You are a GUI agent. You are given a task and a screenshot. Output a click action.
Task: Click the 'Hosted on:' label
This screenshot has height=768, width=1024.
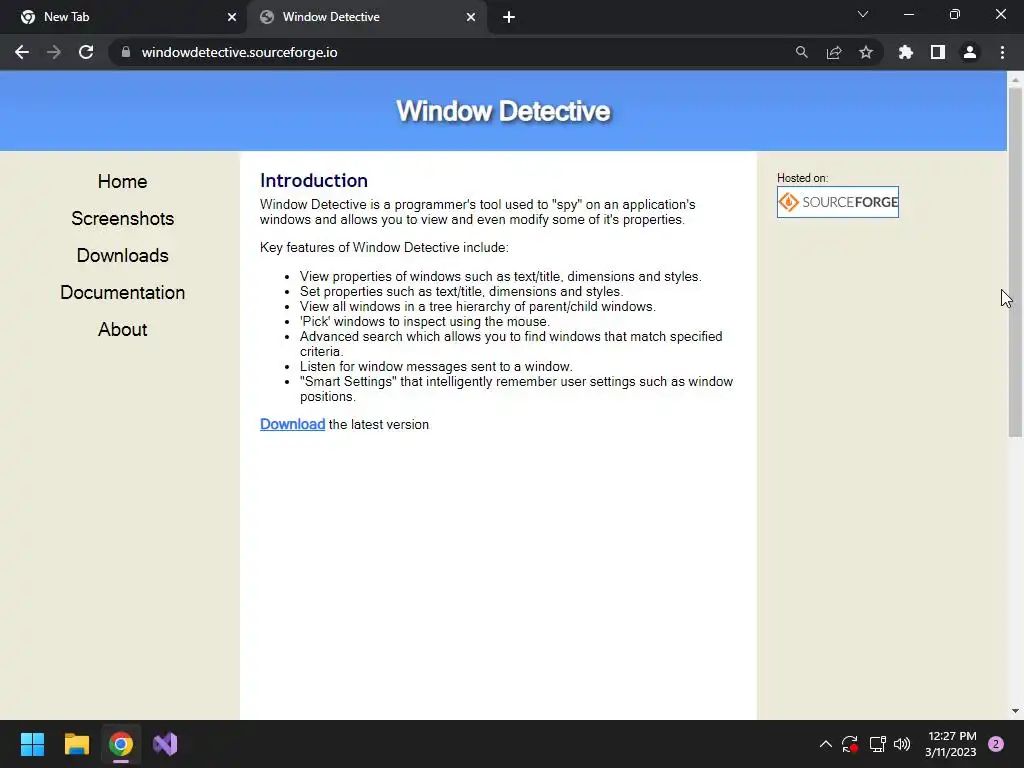coord(802,178)
